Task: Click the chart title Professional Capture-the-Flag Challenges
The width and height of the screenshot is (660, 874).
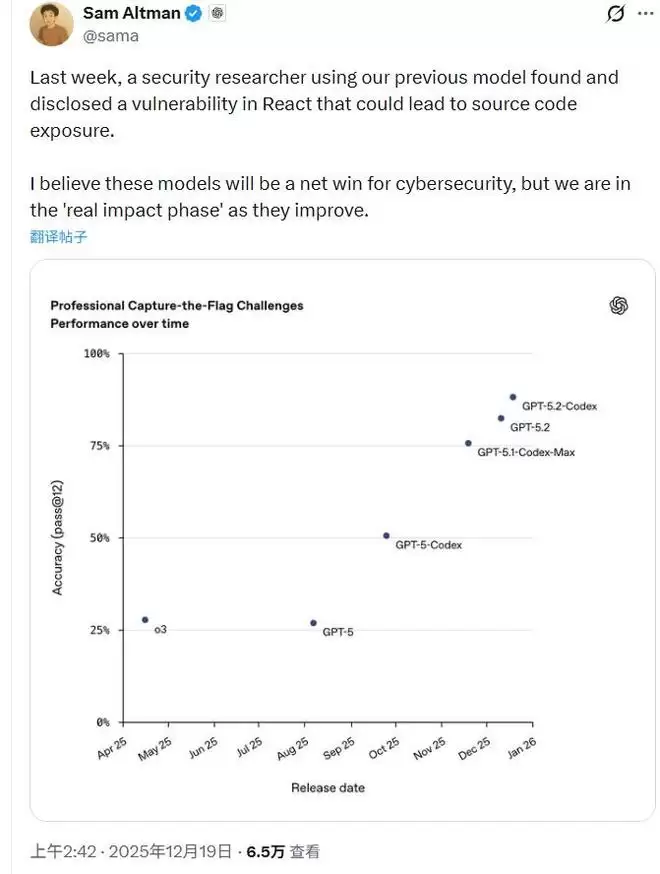Action: 176,306
